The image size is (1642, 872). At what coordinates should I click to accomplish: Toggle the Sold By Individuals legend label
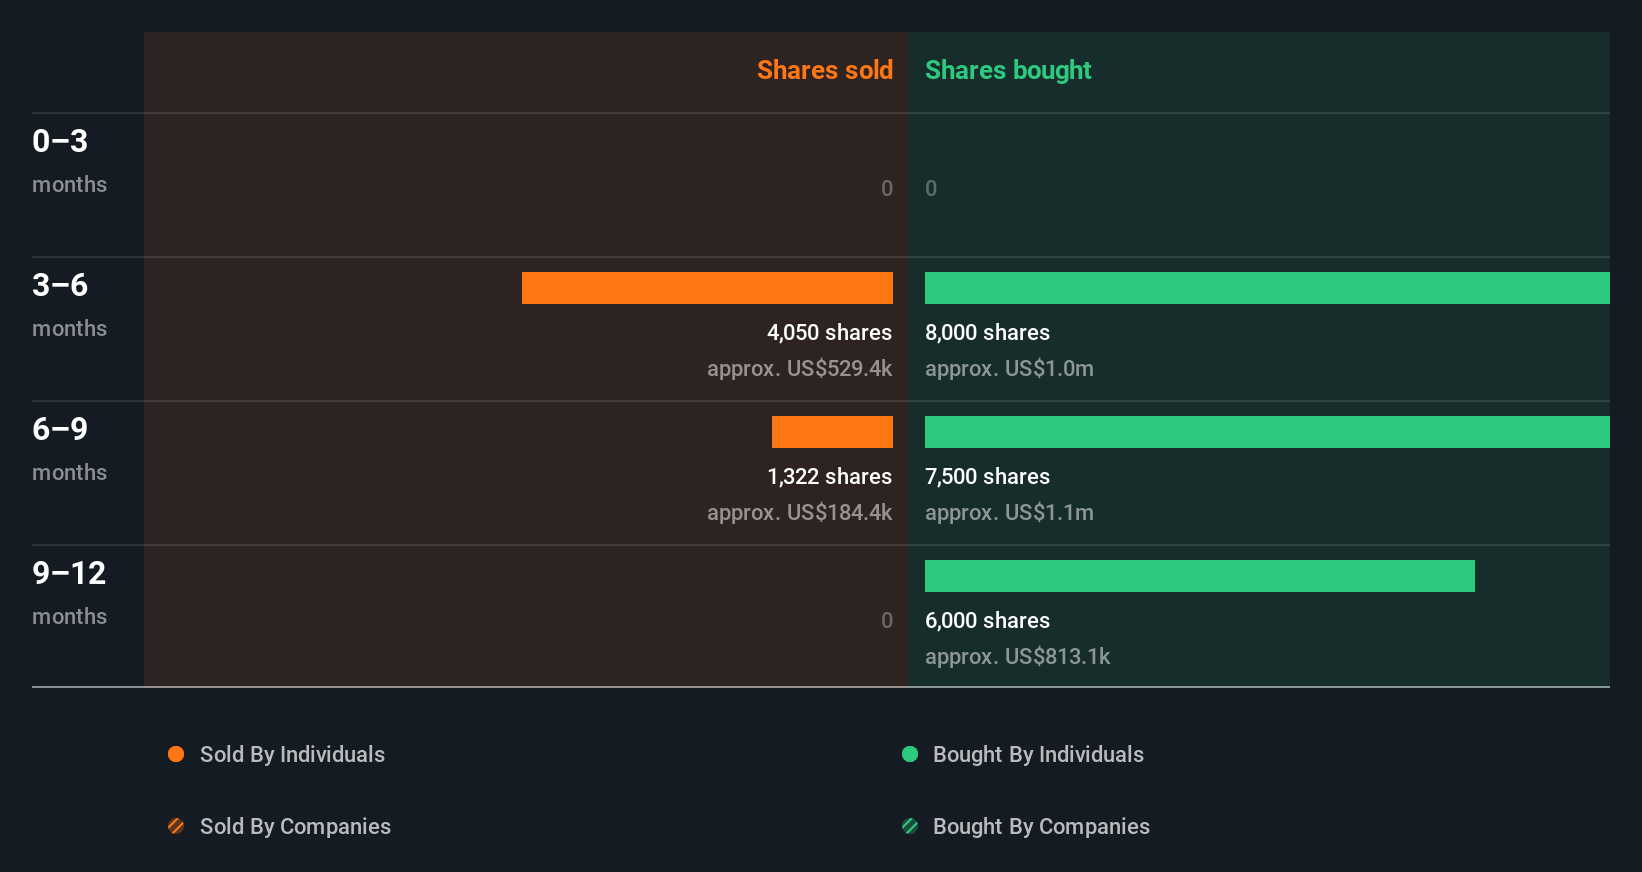pos(292,754)
